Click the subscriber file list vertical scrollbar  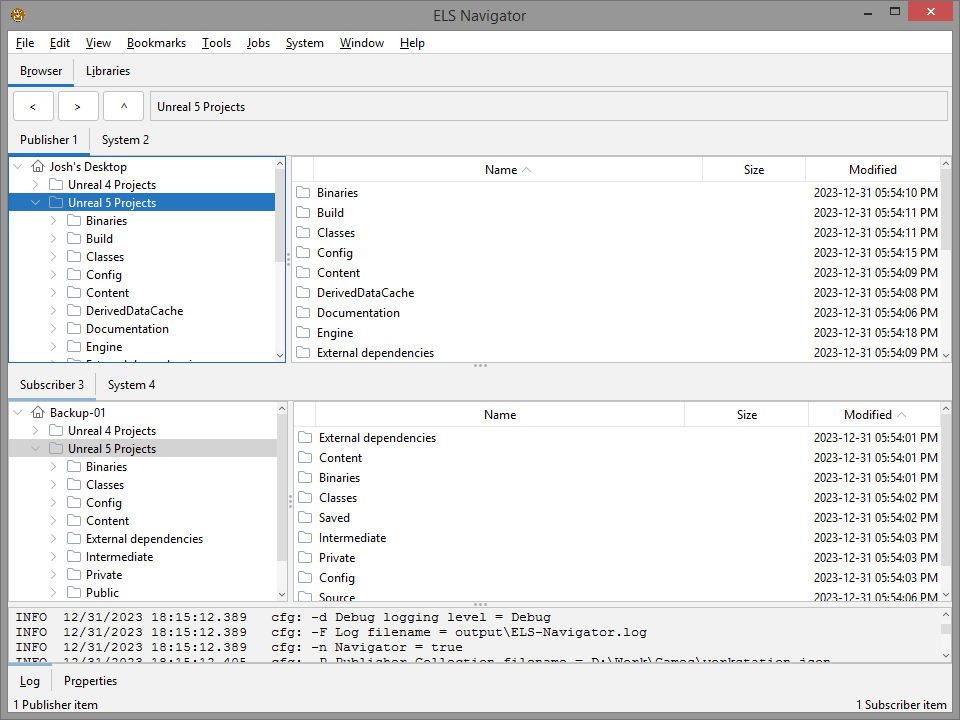pyautogui.click(x=946, y=501)
